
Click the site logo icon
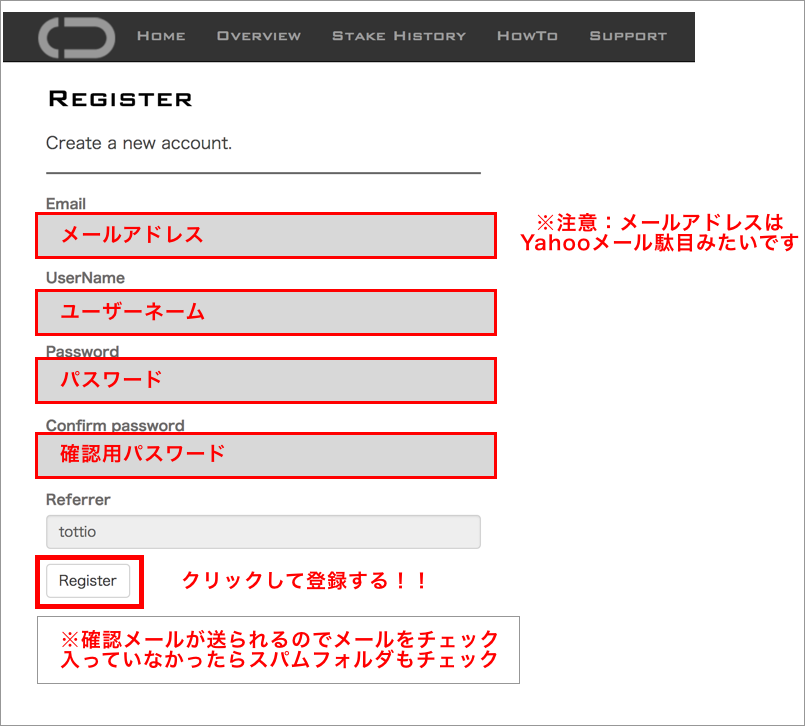point(76,37)
